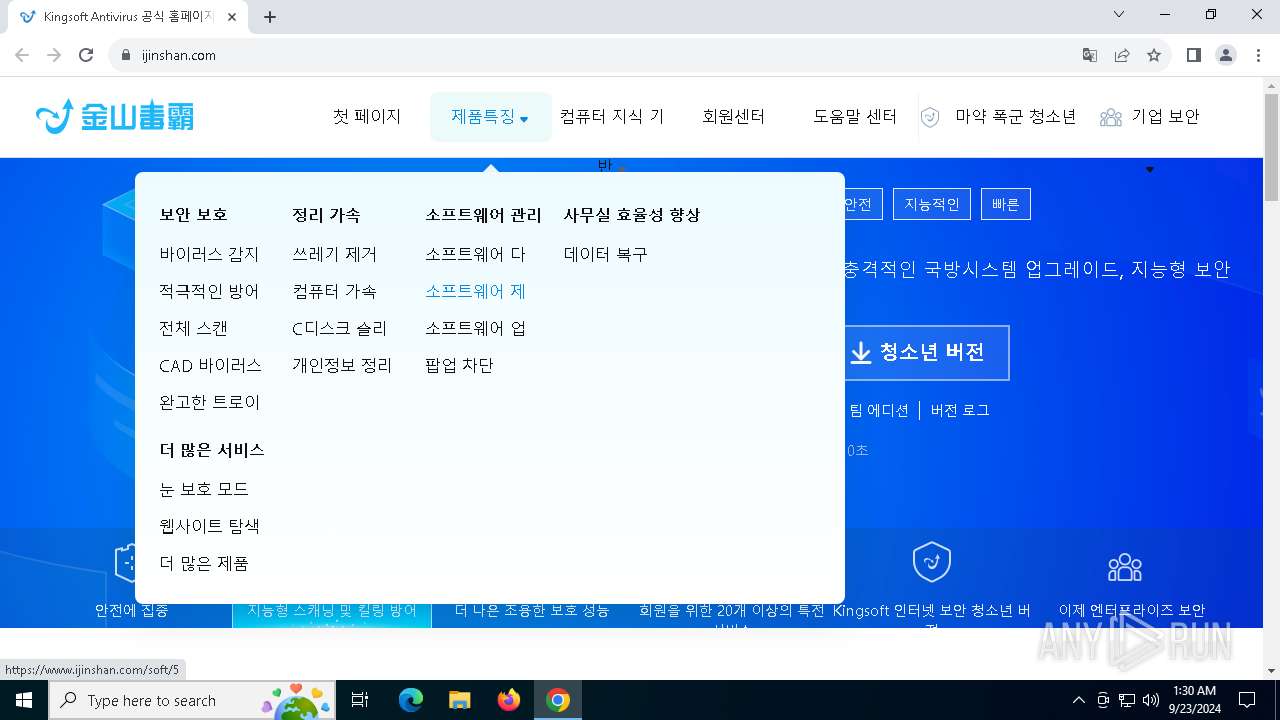Bookmark this page with star icon
The width and height of the screenshot is (1280, 720).
(1154, 55)
